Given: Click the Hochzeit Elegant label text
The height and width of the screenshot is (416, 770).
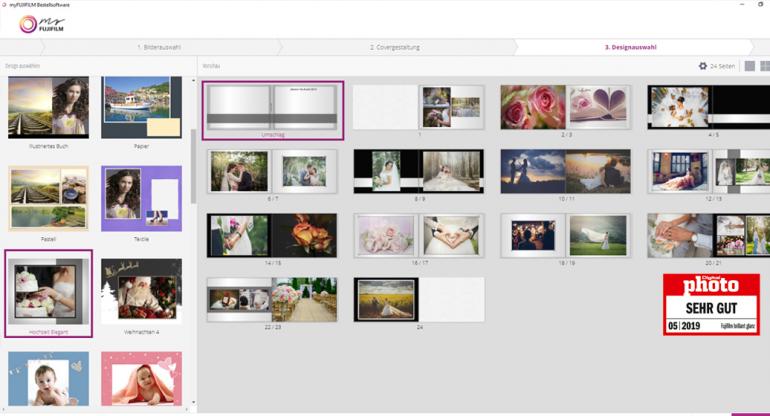Looking at the screenshot, I should tap(48, 332).
